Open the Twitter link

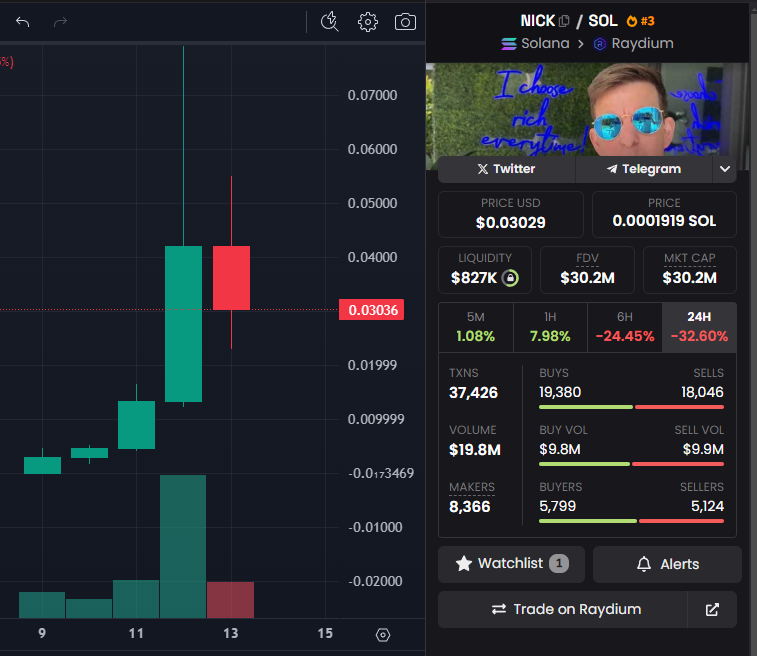[x=506, y=169]
